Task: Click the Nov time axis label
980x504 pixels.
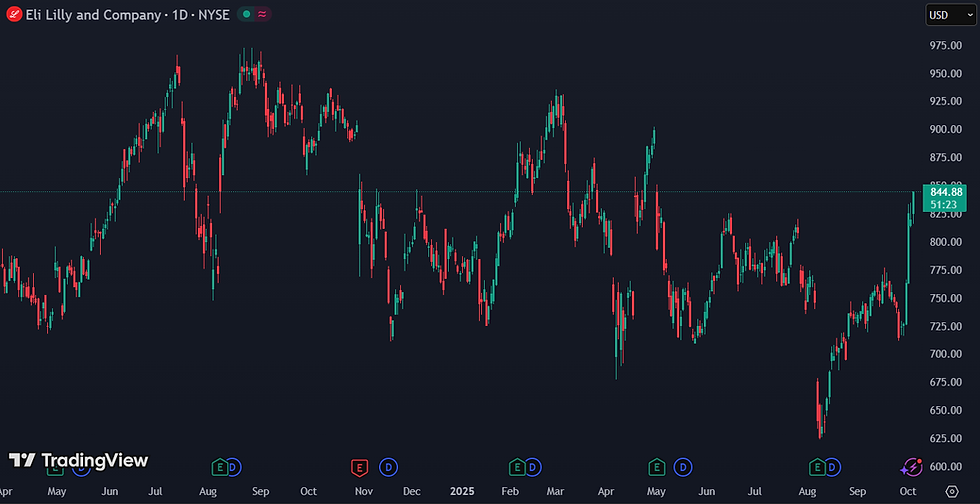Action: [364, 491]
